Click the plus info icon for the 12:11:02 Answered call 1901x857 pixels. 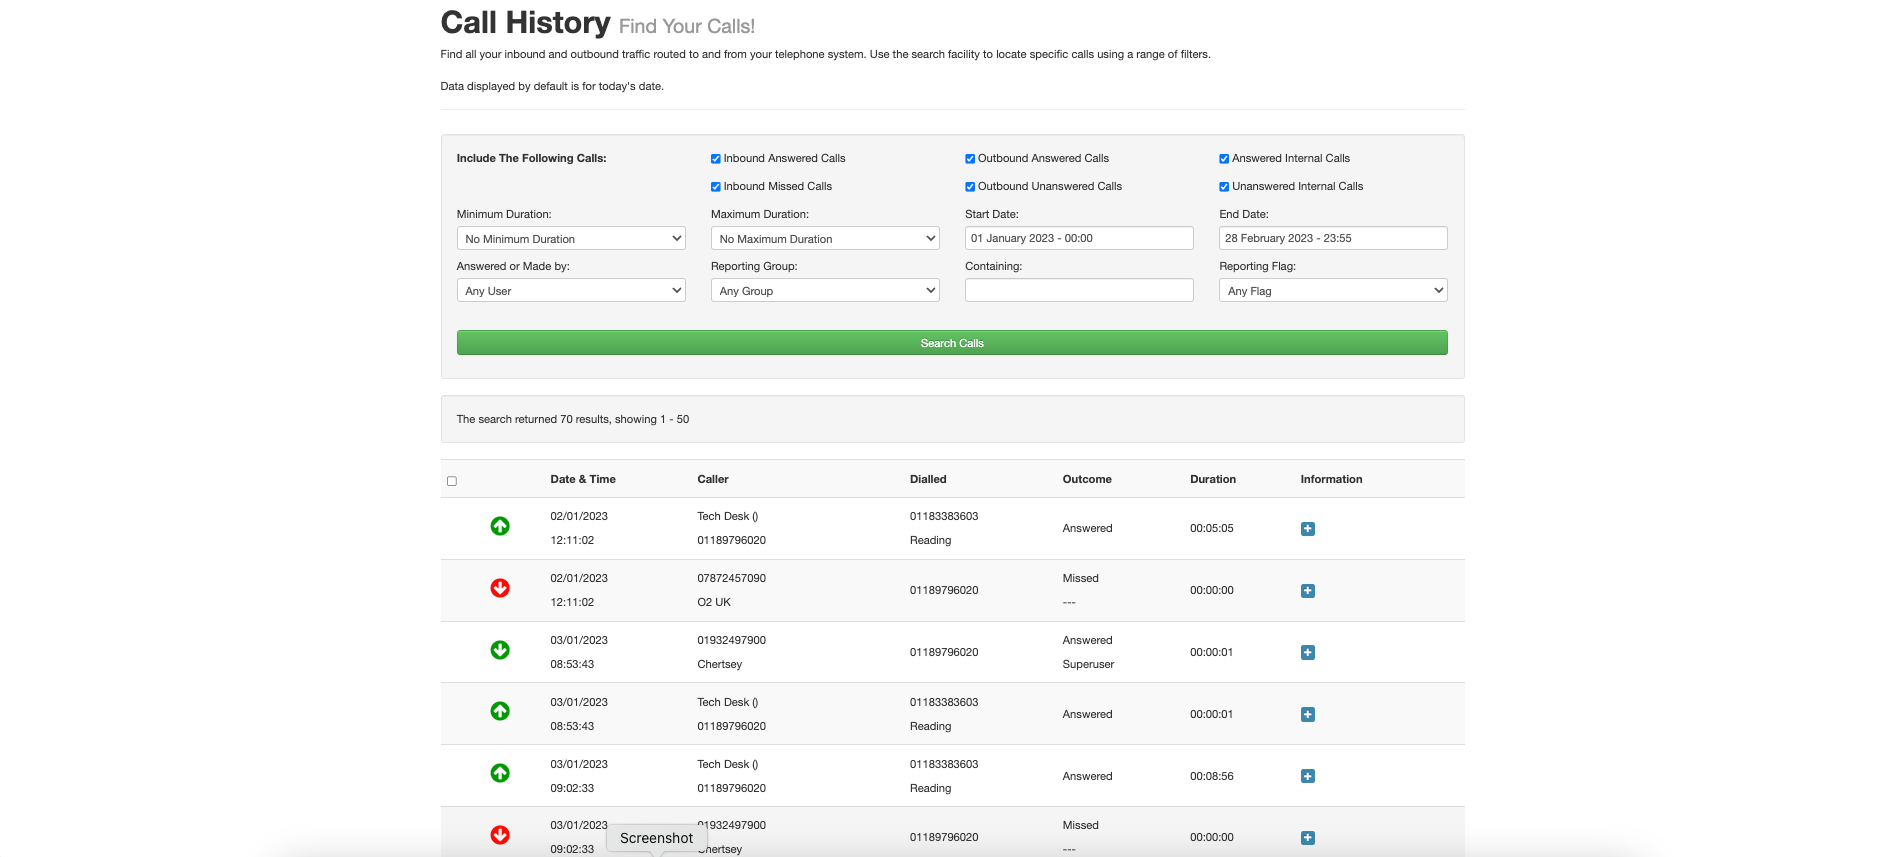click(x=1307, y=529)
